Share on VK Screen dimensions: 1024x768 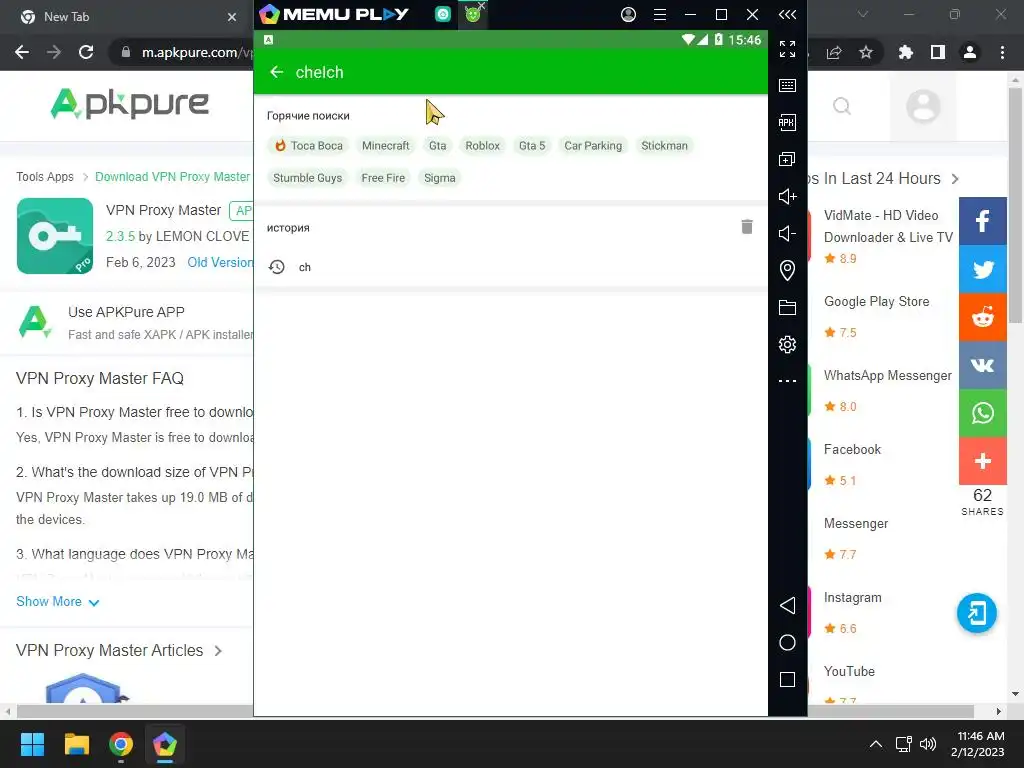tap(982, 365)
